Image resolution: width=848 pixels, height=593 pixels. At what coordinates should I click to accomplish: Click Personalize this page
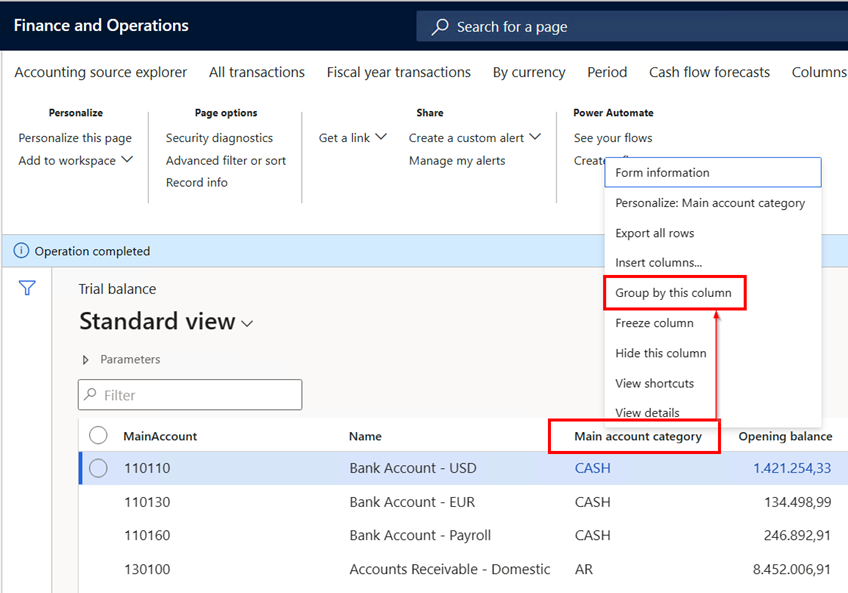point(75,138)
